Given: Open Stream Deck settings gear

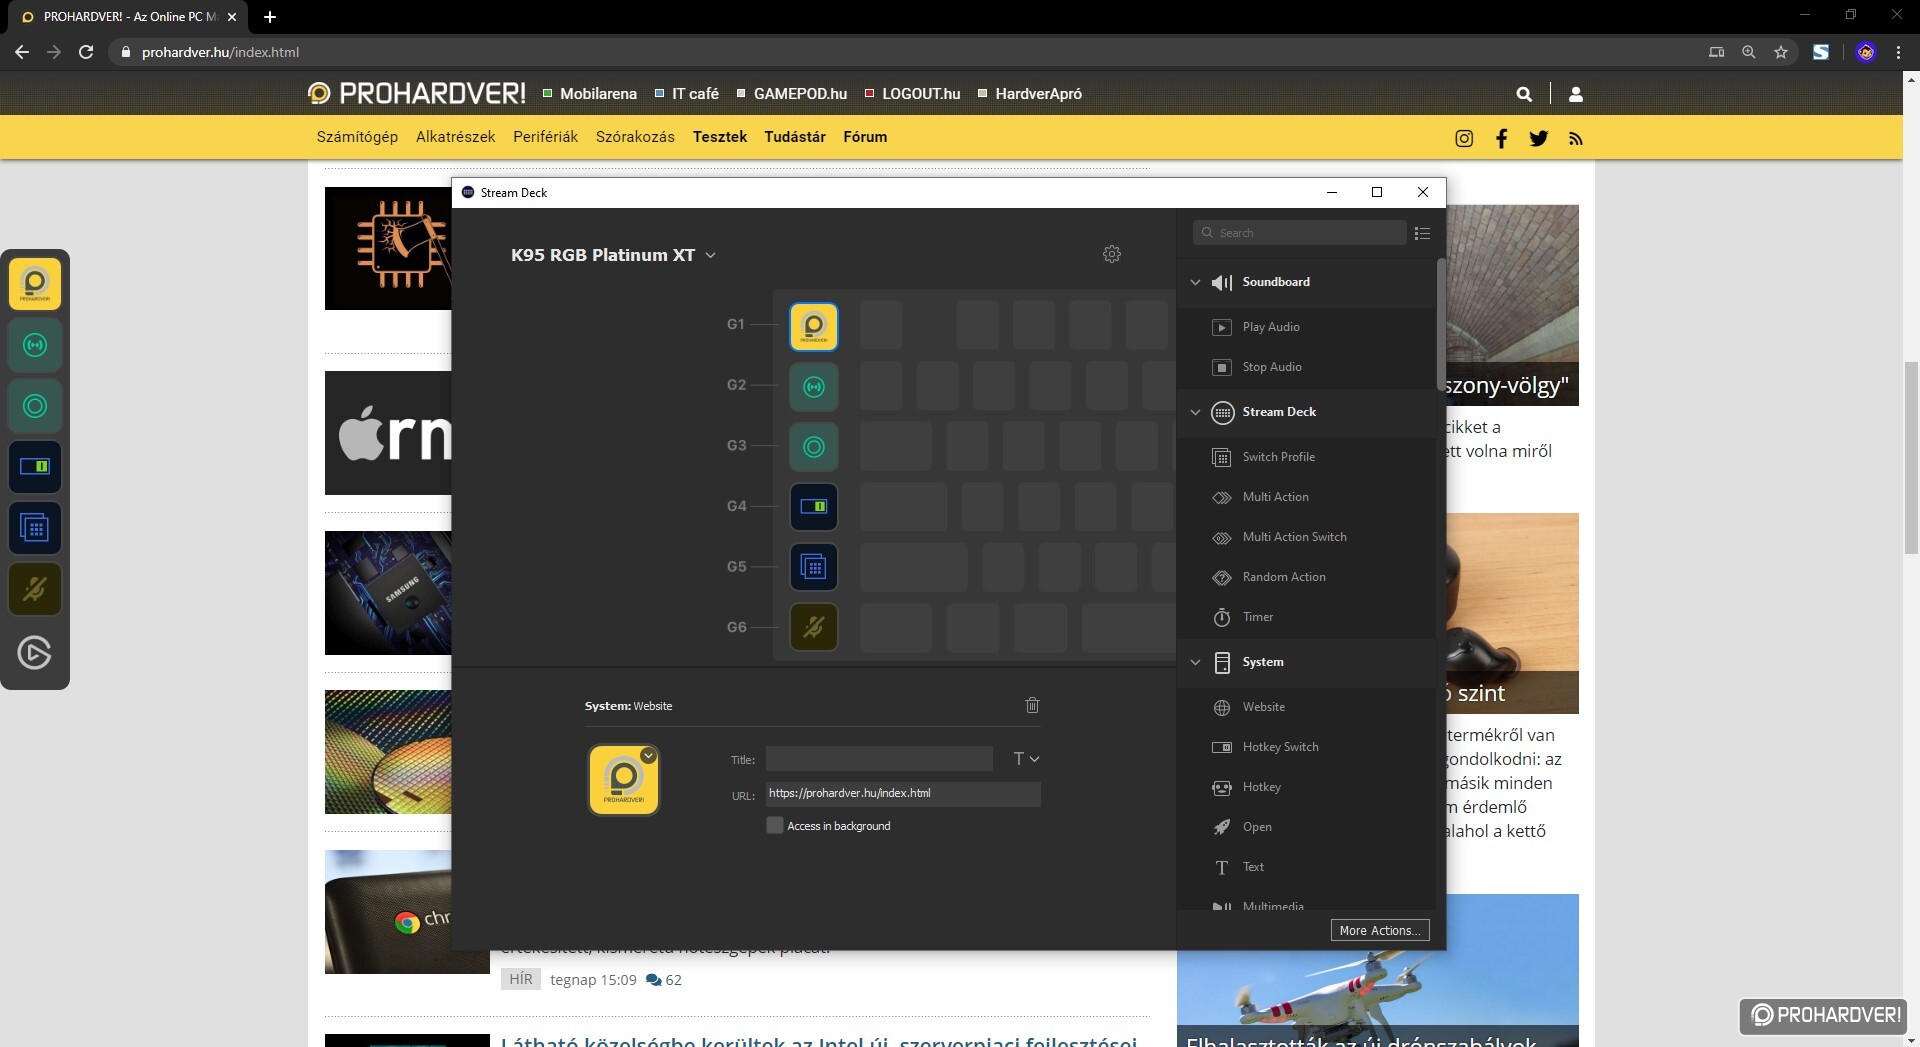Looking at the screenshot, I should (x=1111, y=254).
